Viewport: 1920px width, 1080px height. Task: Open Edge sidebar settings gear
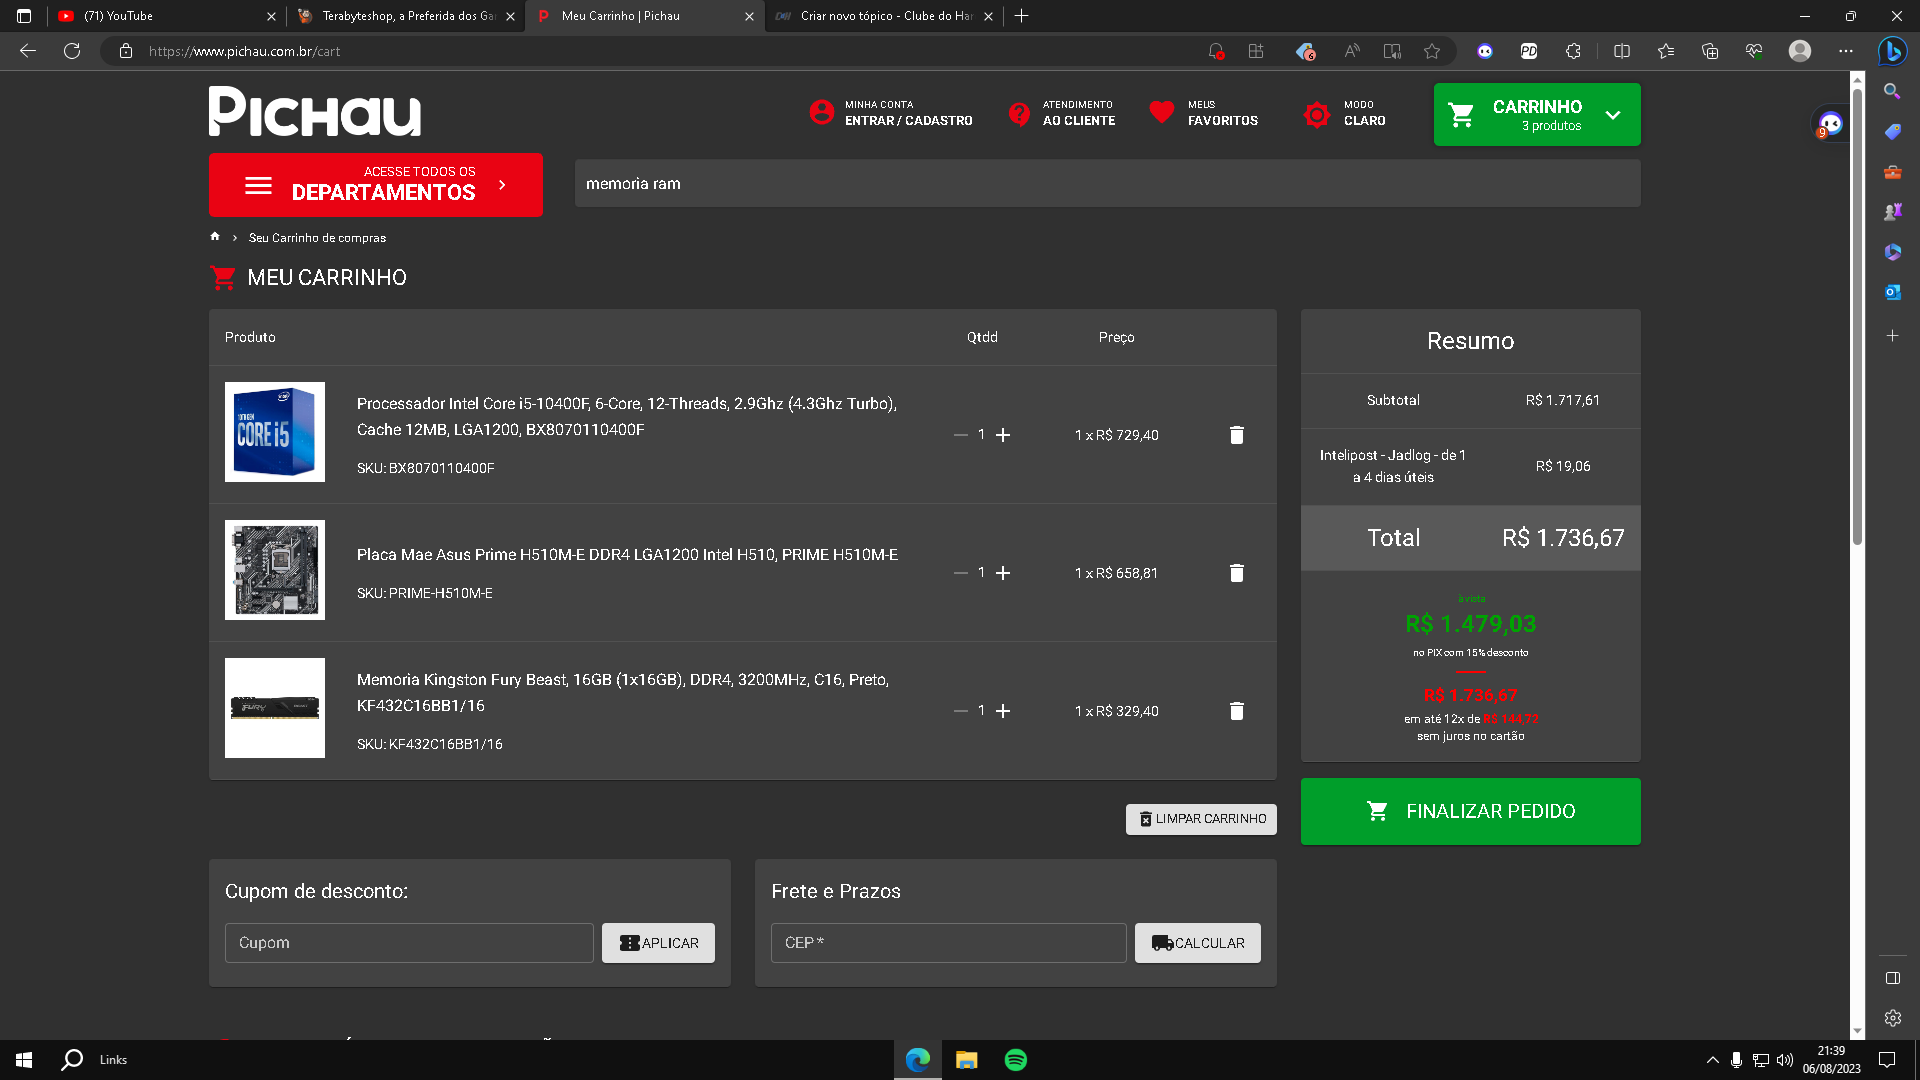(1892, 1018)
